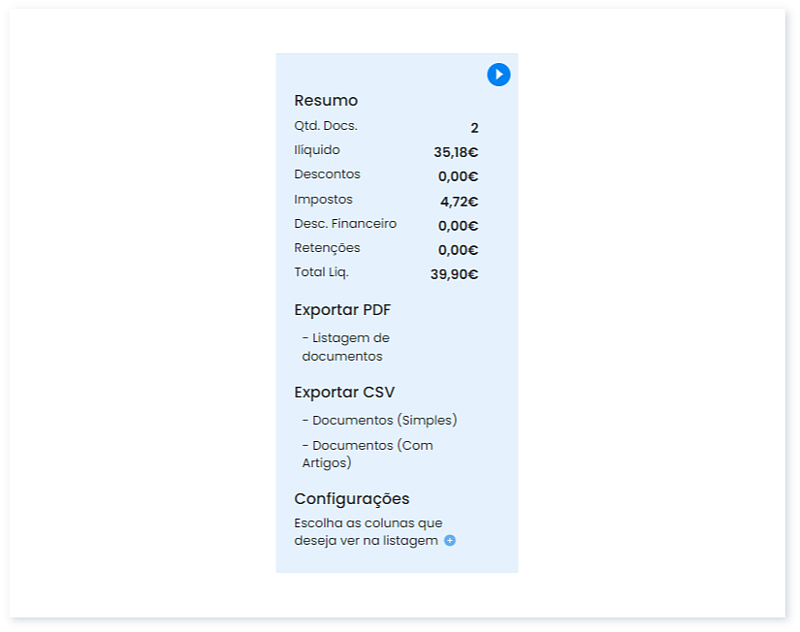Click the blue arrow icon to collapse panel
Viewport: 800px width, 632px height.
click(499, 75)
